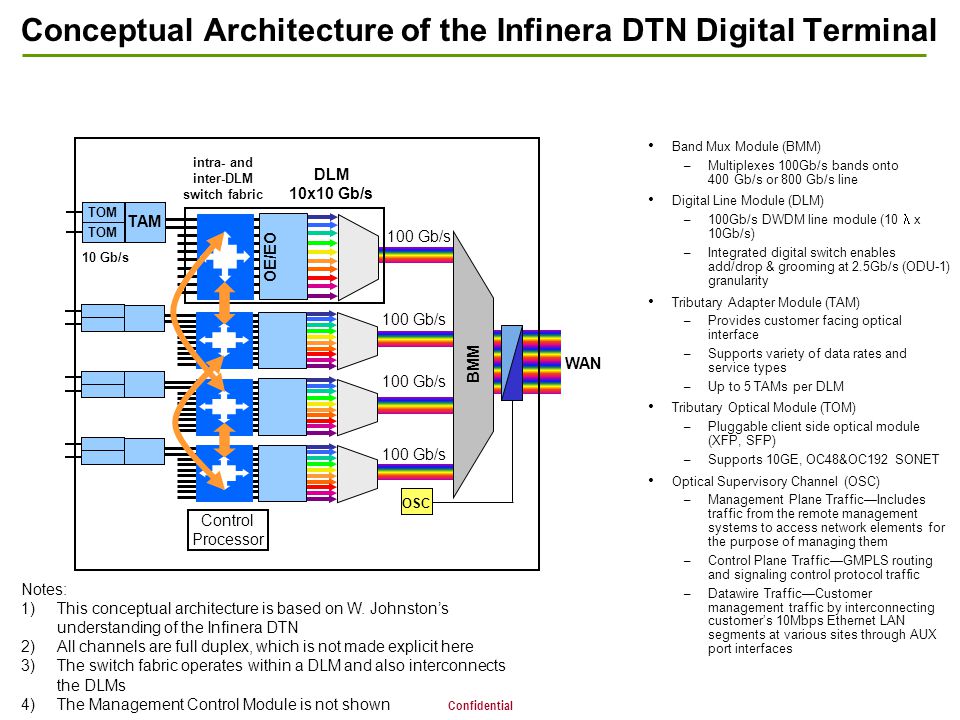
Task: Select 'Management Plane Traffic' sub-bullet
Action: click(x=827, y=520)
